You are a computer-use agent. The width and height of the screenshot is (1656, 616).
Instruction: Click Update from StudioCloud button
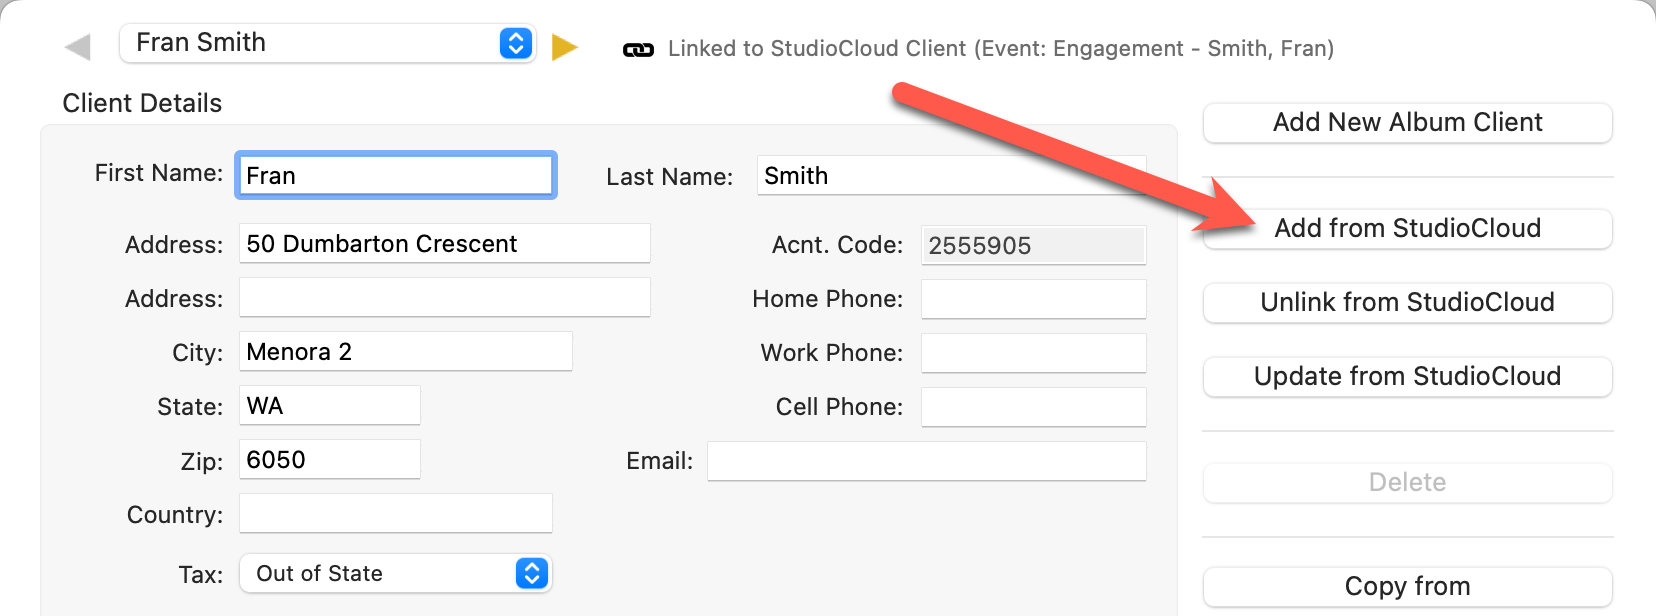pos(1407,377)
